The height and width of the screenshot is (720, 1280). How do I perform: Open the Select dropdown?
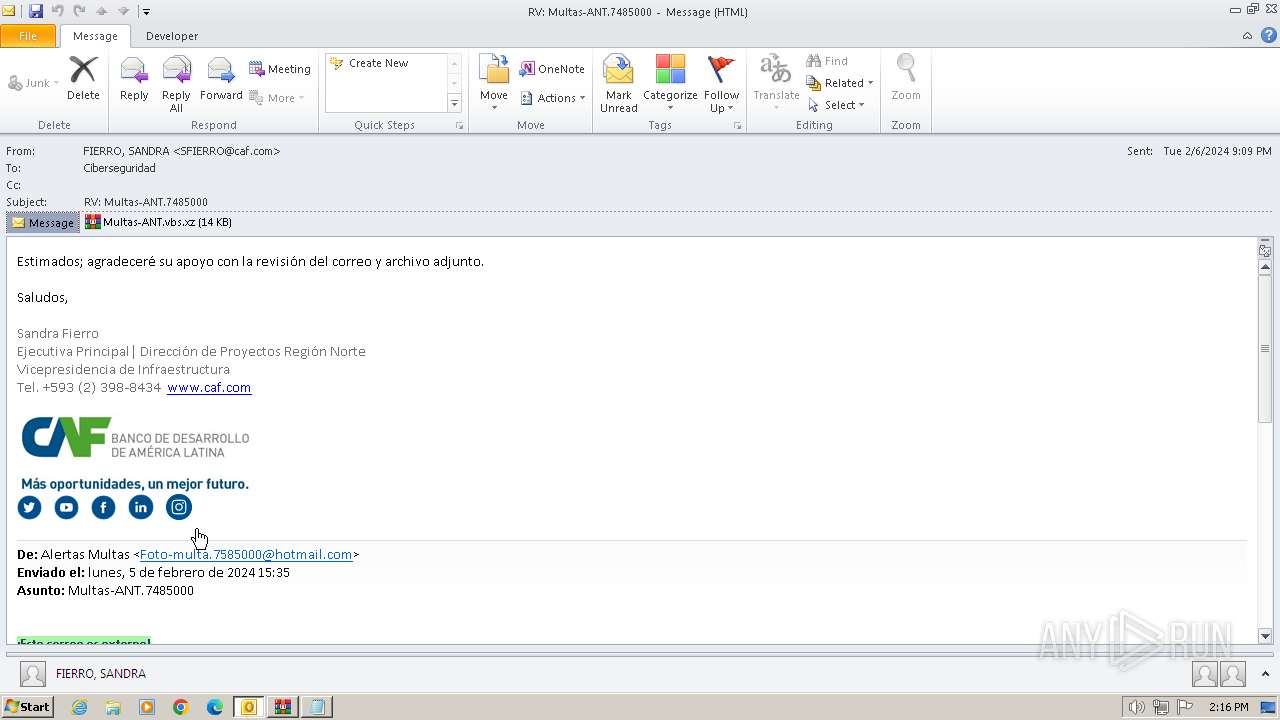click(x=836, y=105)
